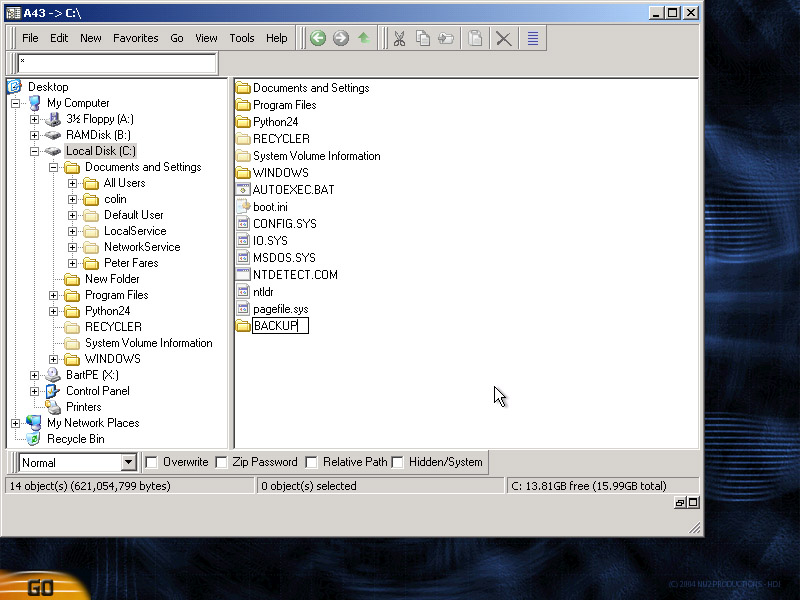Click the restore button in bottom corner
This screenshot has height=600, width=800.
click(x=680, y=503)
